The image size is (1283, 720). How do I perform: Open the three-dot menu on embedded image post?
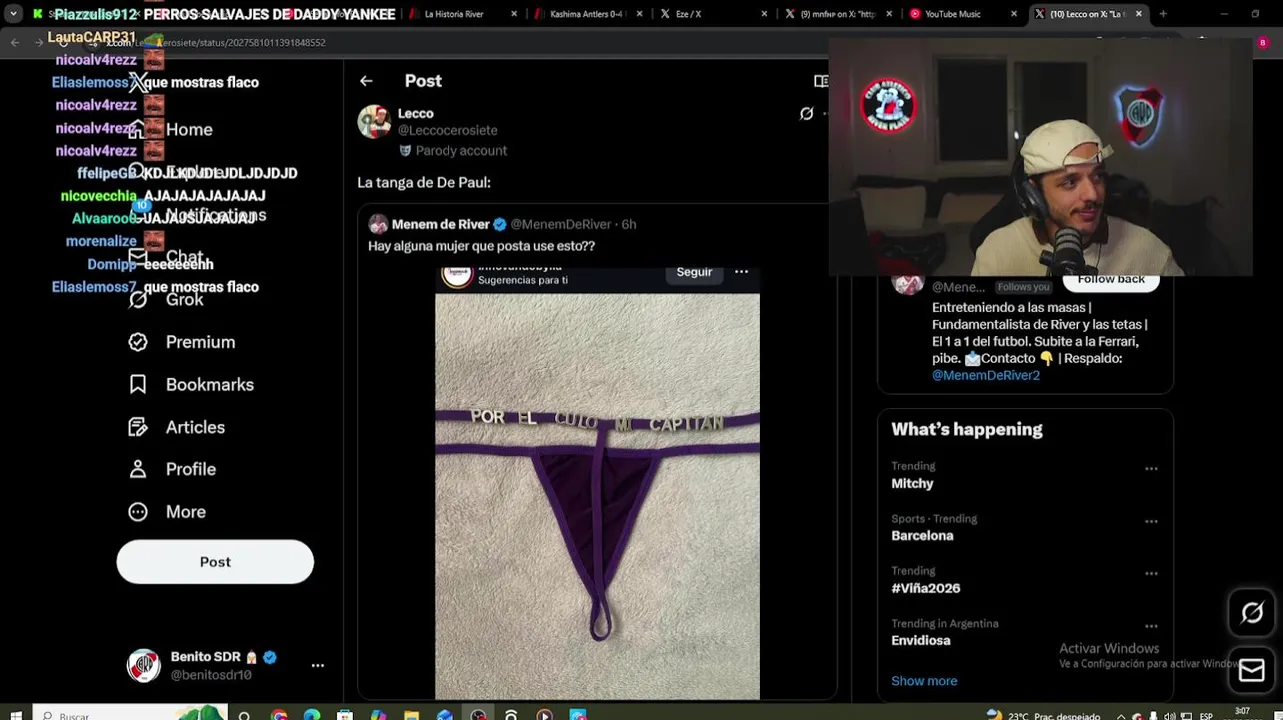coord(741,272)
